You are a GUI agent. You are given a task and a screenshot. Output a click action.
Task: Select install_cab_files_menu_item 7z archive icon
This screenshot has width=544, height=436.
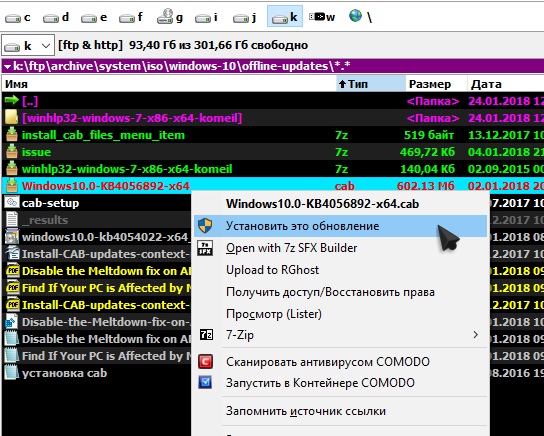coord(11,135)
